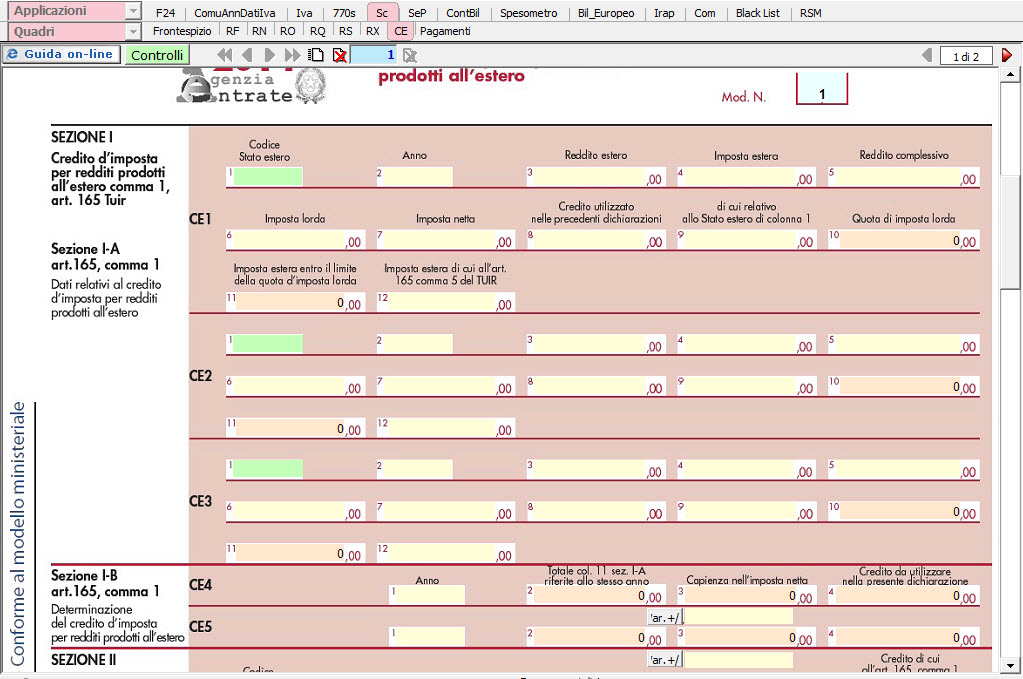Go to next module with single right arrow
The image size is (1023, 679).
click(x=270, y=55)
